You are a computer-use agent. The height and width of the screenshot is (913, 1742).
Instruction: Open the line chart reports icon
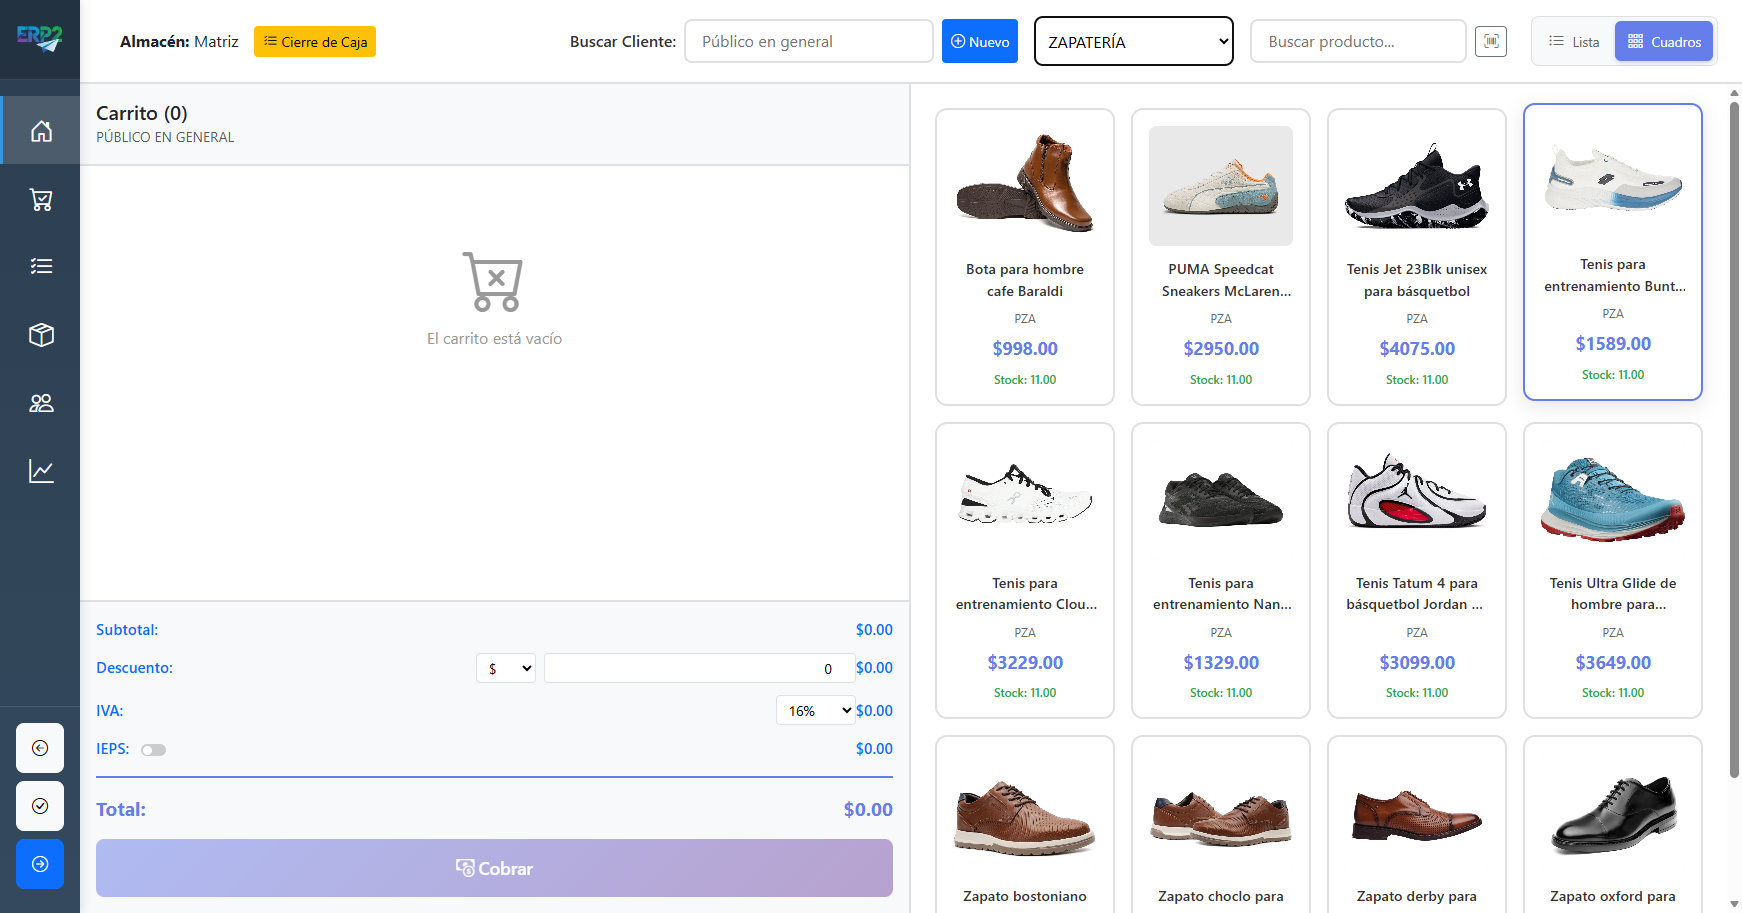click(x=41, y=471)
